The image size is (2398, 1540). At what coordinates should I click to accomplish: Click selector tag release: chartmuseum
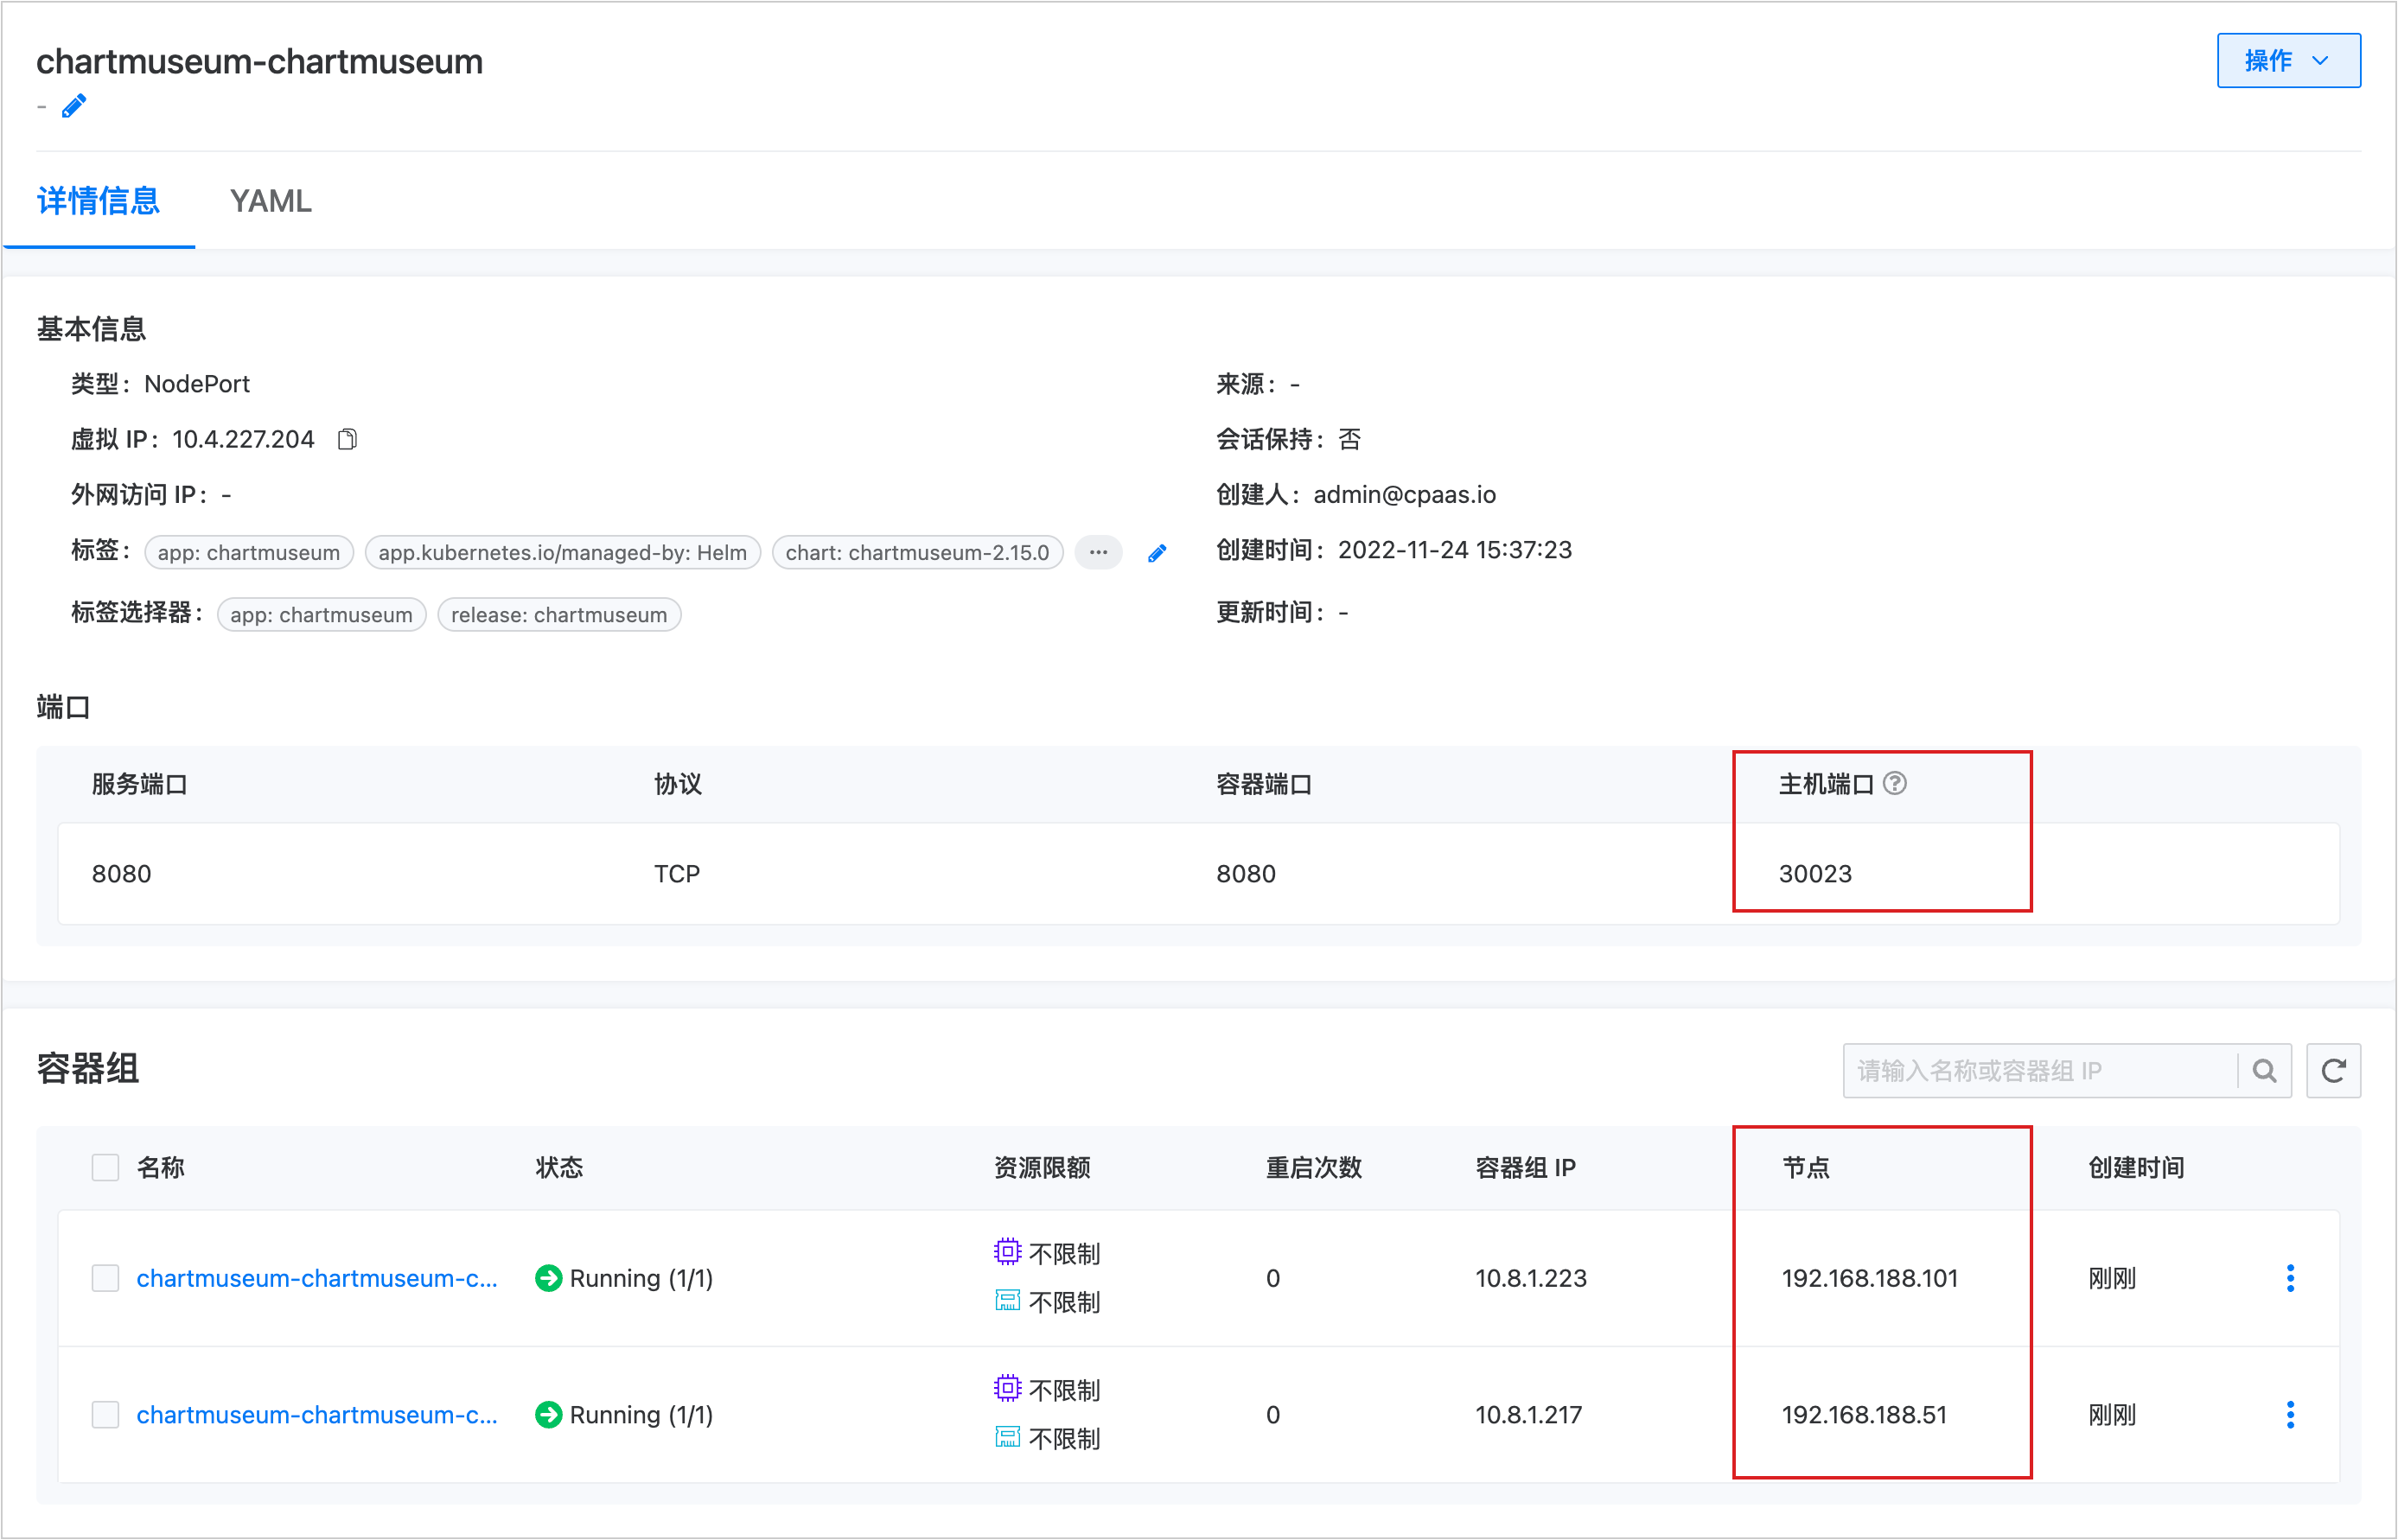click(x=559, y=615)
